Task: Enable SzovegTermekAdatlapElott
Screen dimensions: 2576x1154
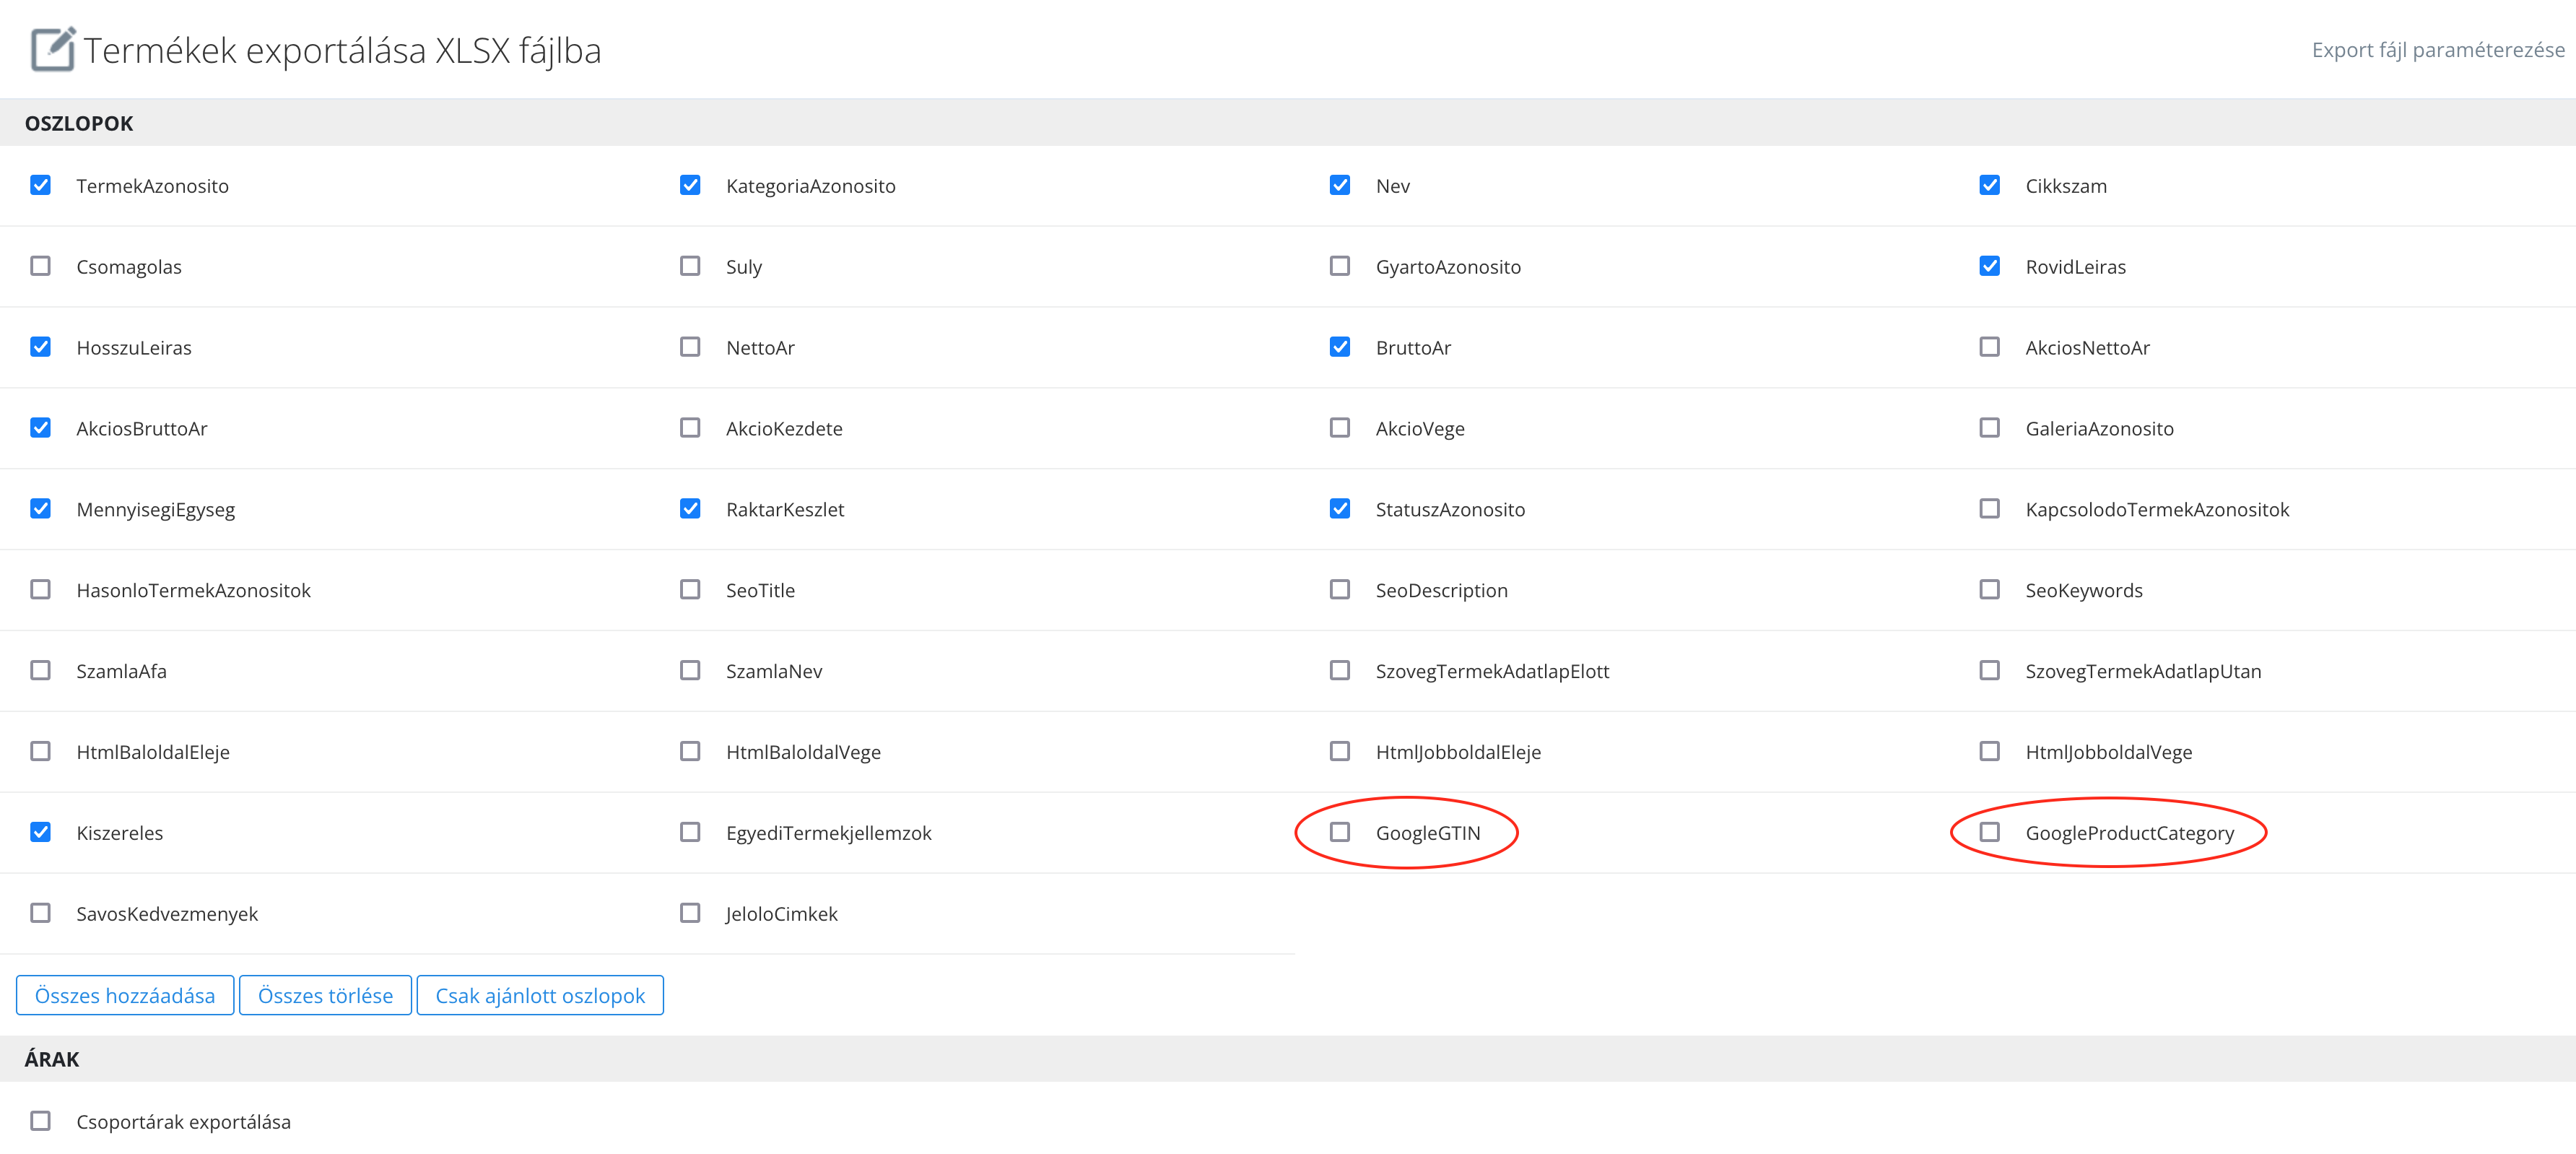Action: [1340, 671]
